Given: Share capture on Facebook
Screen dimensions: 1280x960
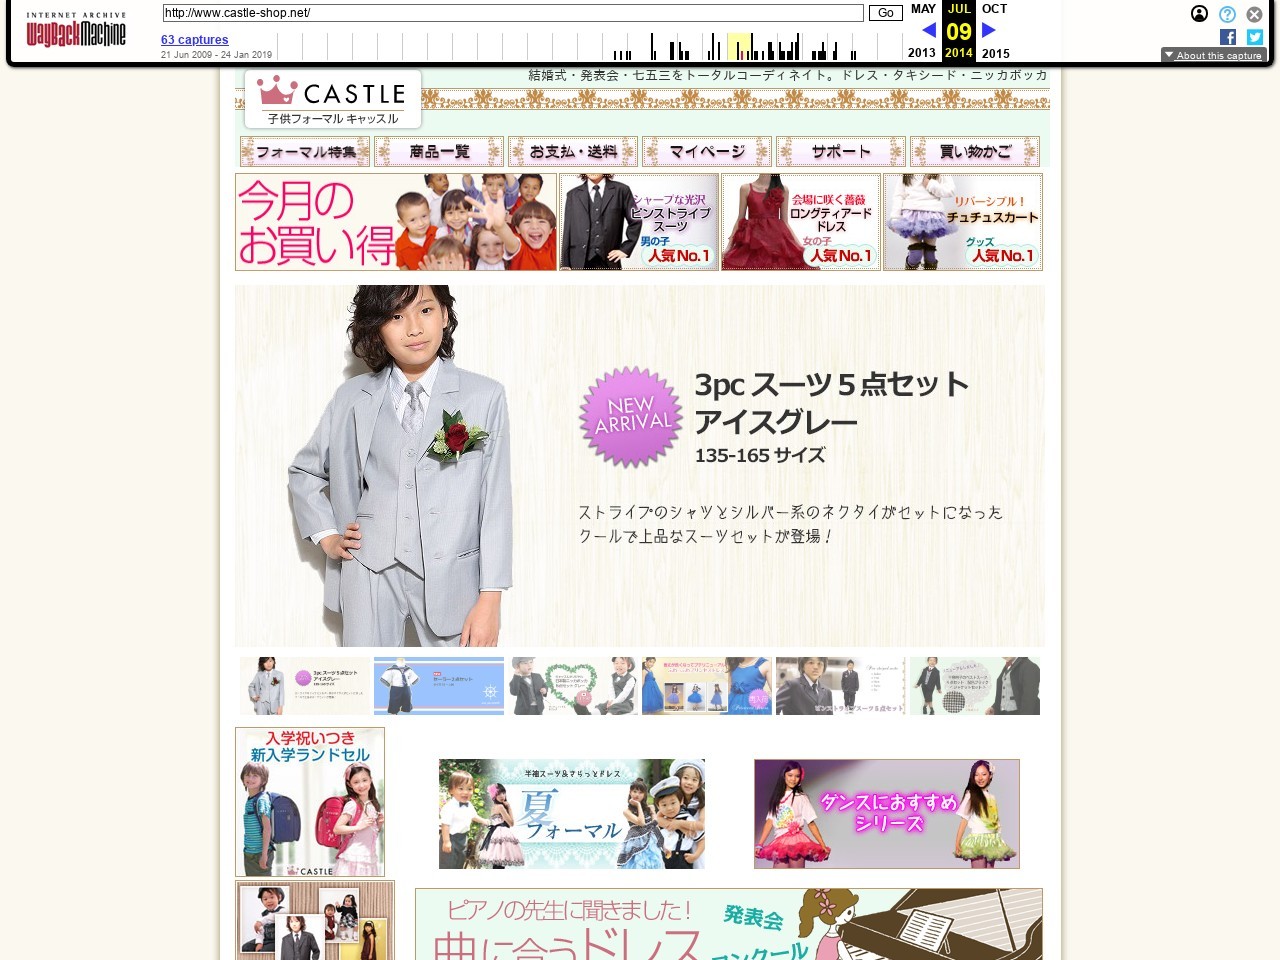Looking at the screenshot, I should (x=1228, y=37).
